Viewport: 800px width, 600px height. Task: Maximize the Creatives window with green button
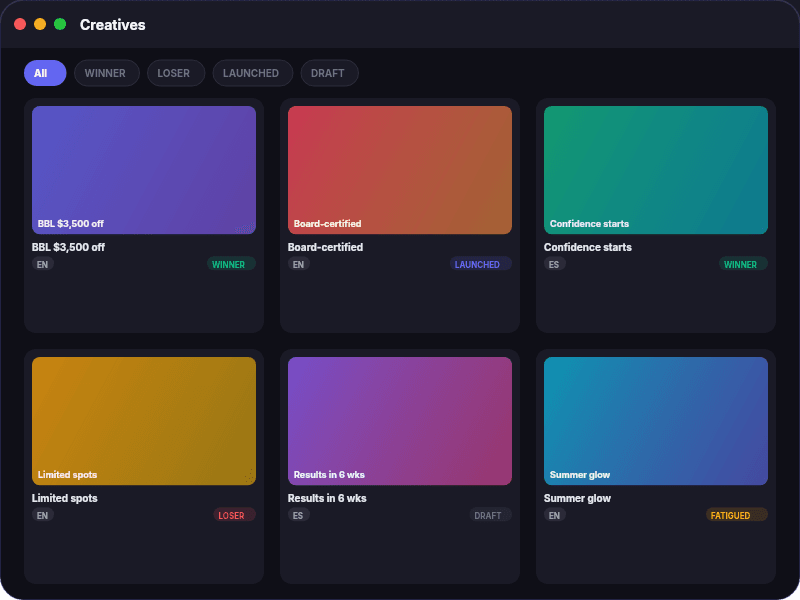point(60,24)
